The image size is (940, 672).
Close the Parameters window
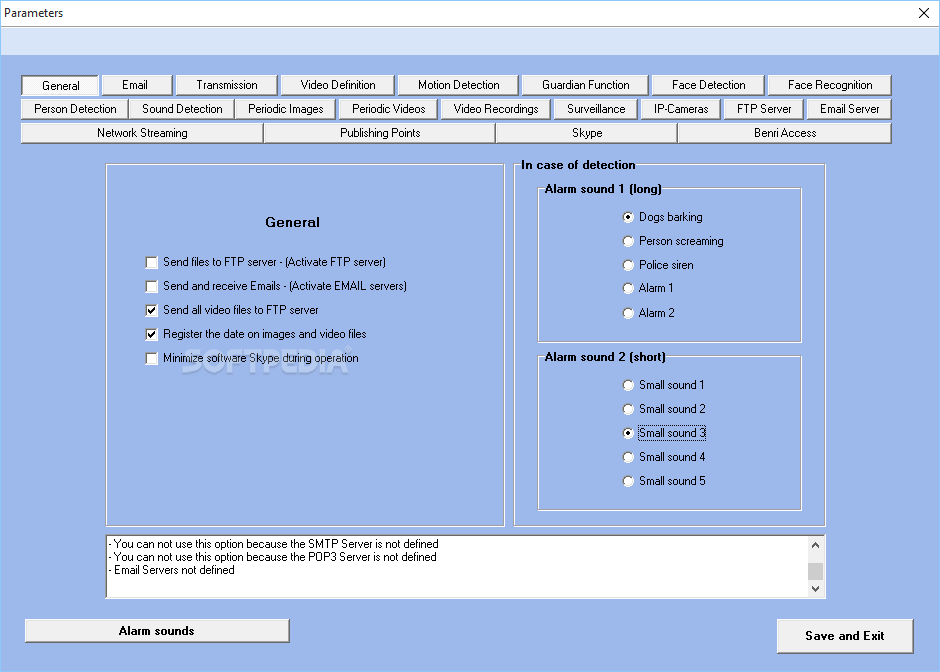coord(924,13)
